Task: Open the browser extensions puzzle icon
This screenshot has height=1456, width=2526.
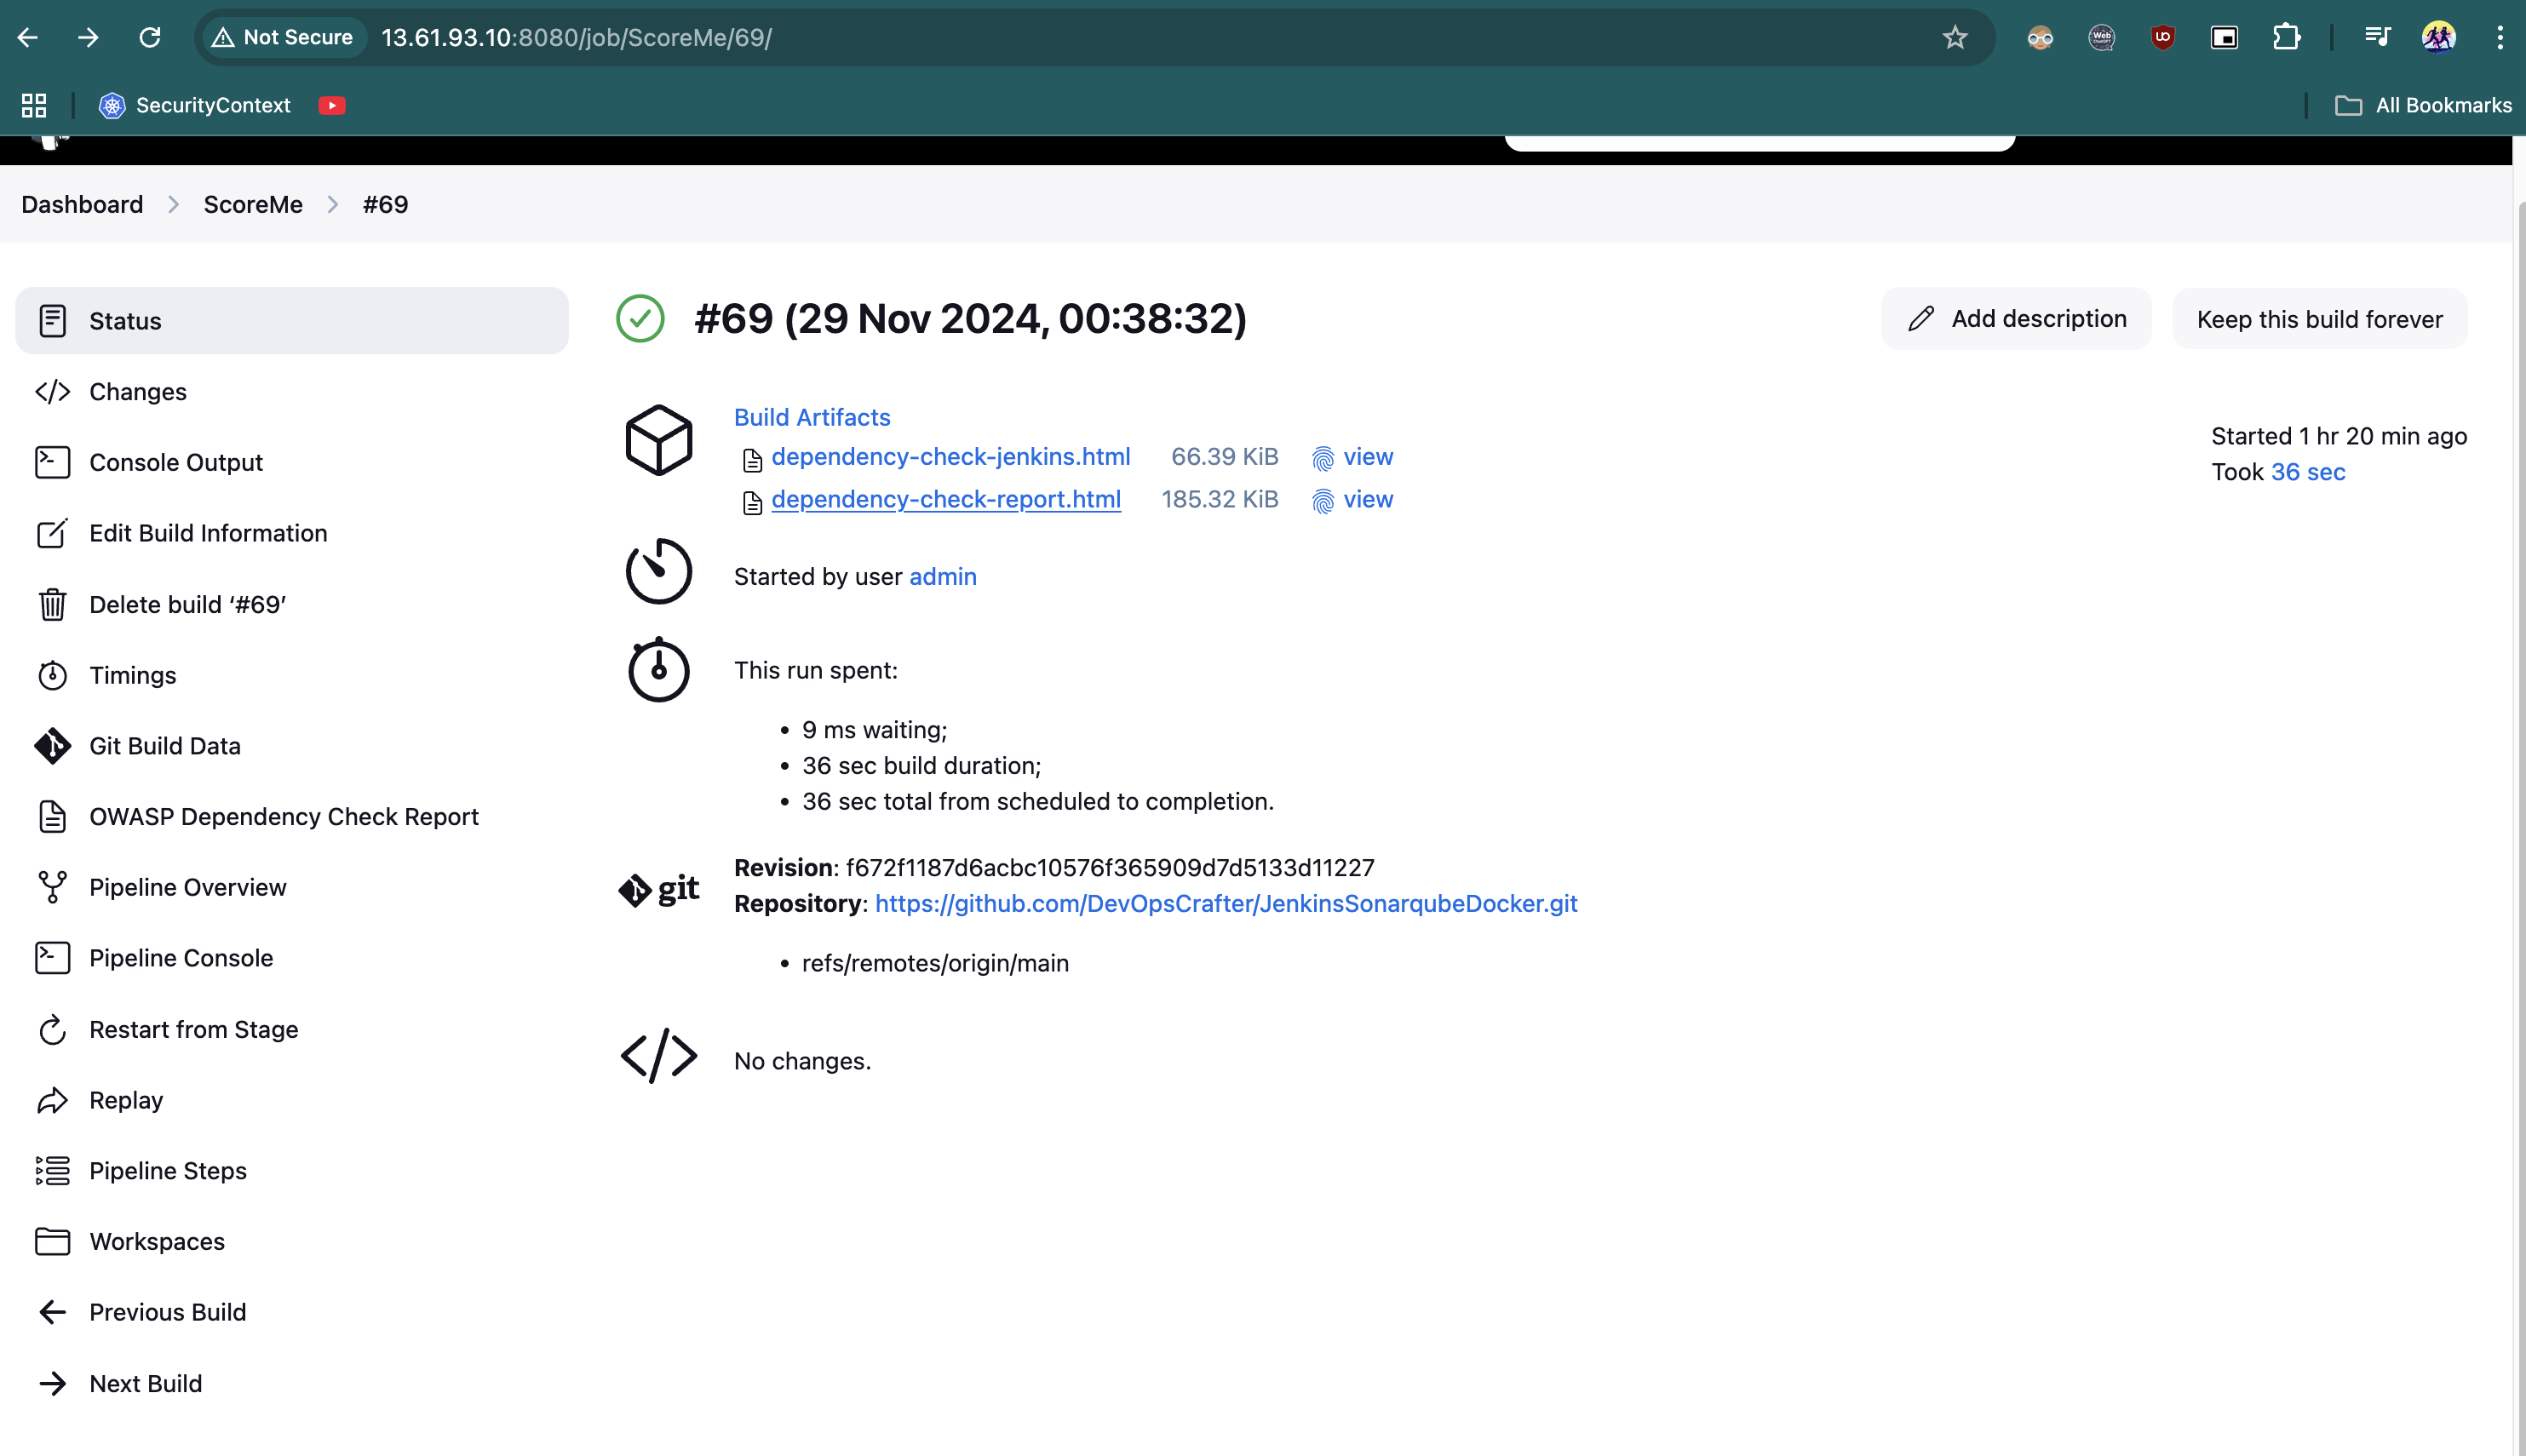Action: 2286,38
